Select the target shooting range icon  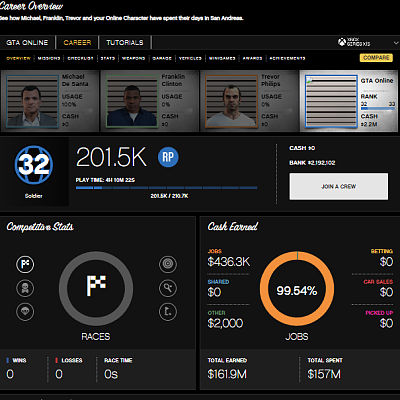tap(168, 264)
